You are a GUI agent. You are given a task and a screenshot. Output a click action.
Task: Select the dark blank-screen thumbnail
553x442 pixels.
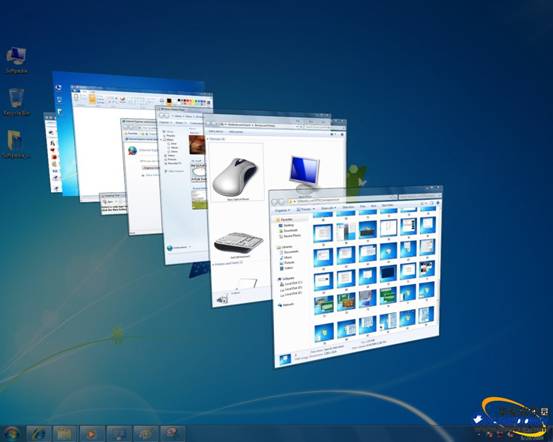coord(388,273)
